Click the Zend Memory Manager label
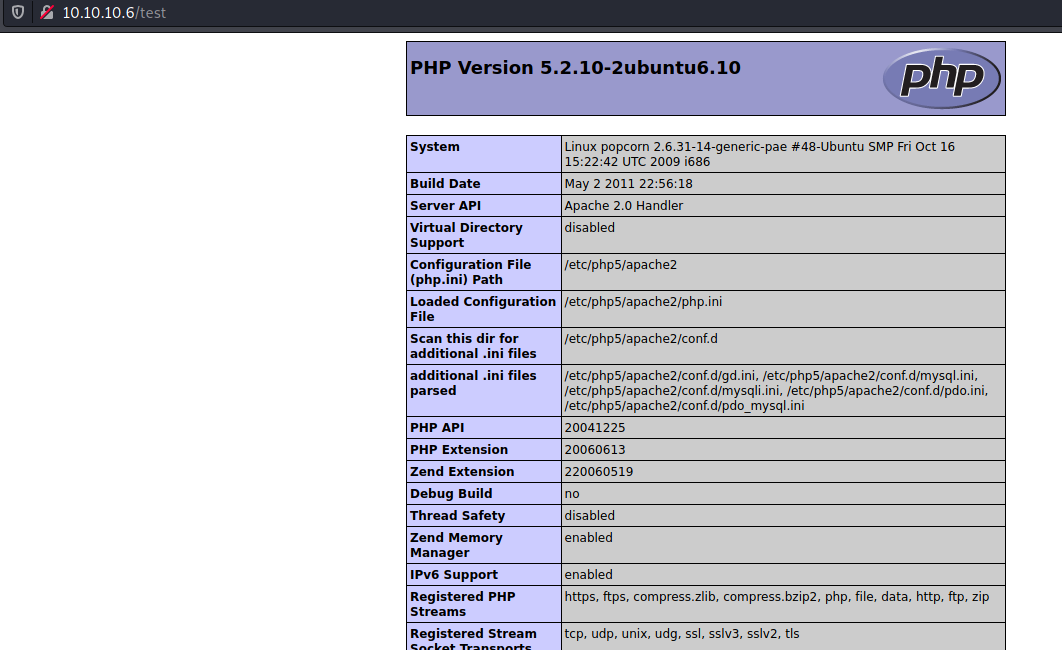Screen dimensions: 1062x650 [456, 545]
